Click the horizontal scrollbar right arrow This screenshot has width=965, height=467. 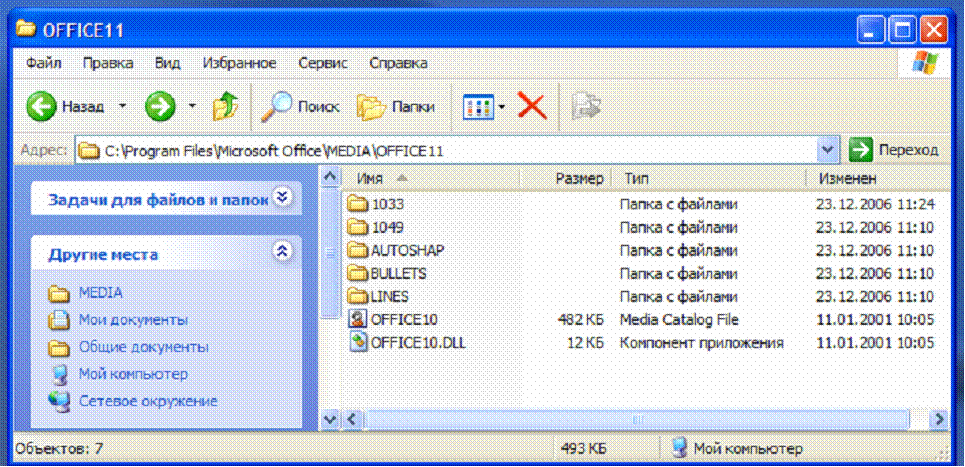pos(939,420)
